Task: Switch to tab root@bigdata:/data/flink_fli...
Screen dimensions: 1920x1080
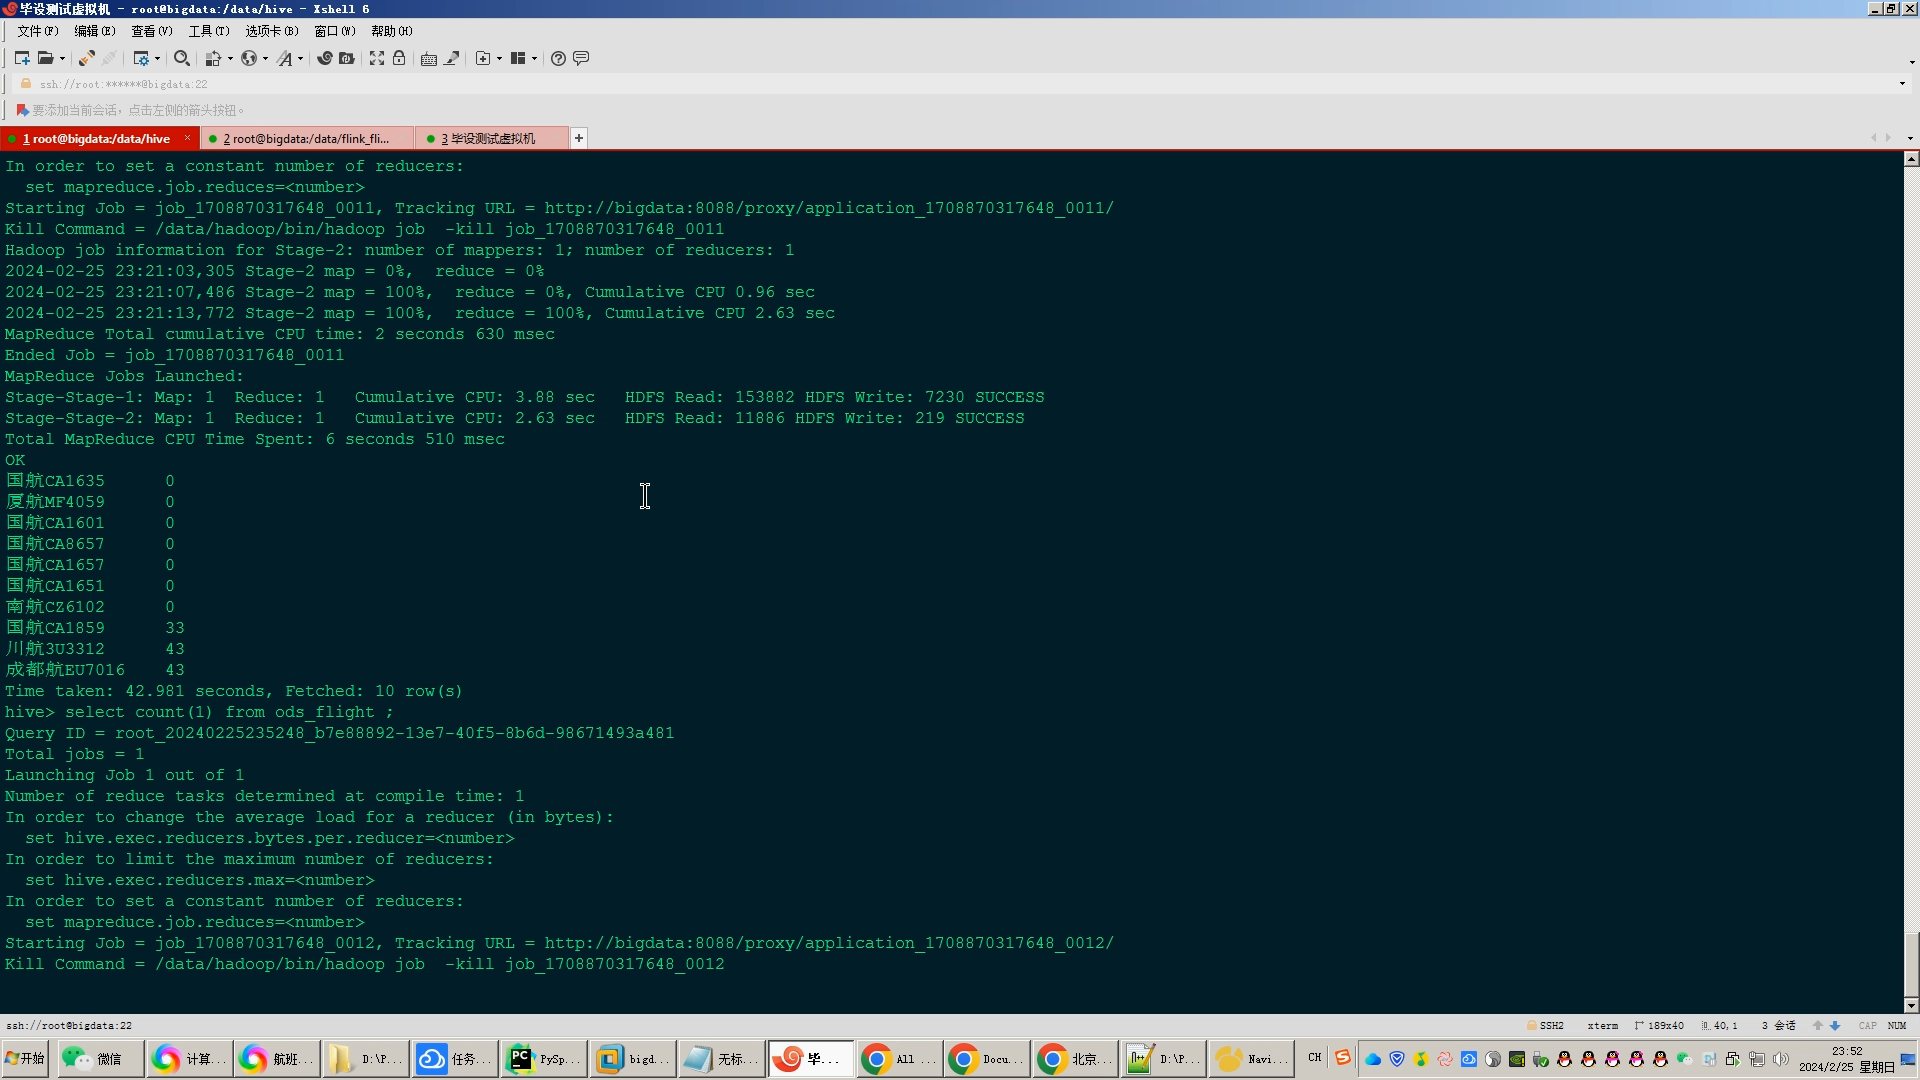Action: click(305, 139)
